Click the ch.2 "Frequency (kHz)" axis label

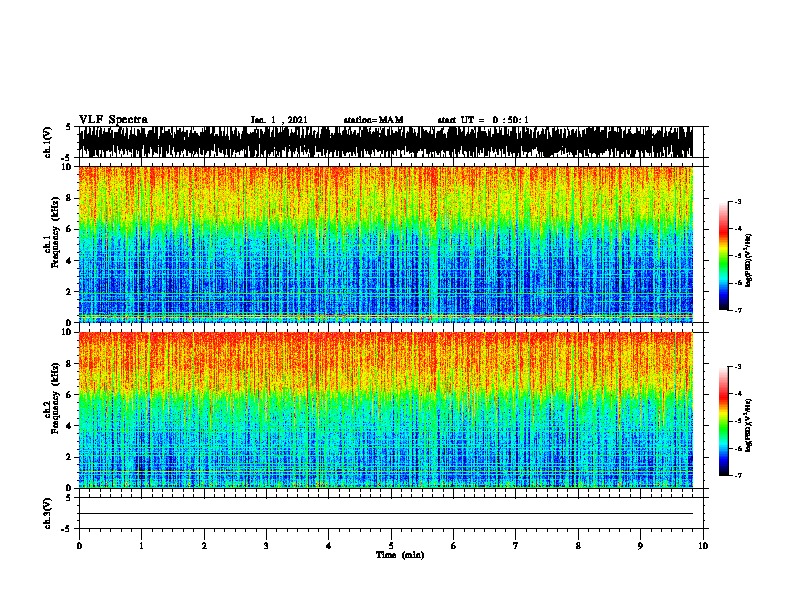coord(55,398)
